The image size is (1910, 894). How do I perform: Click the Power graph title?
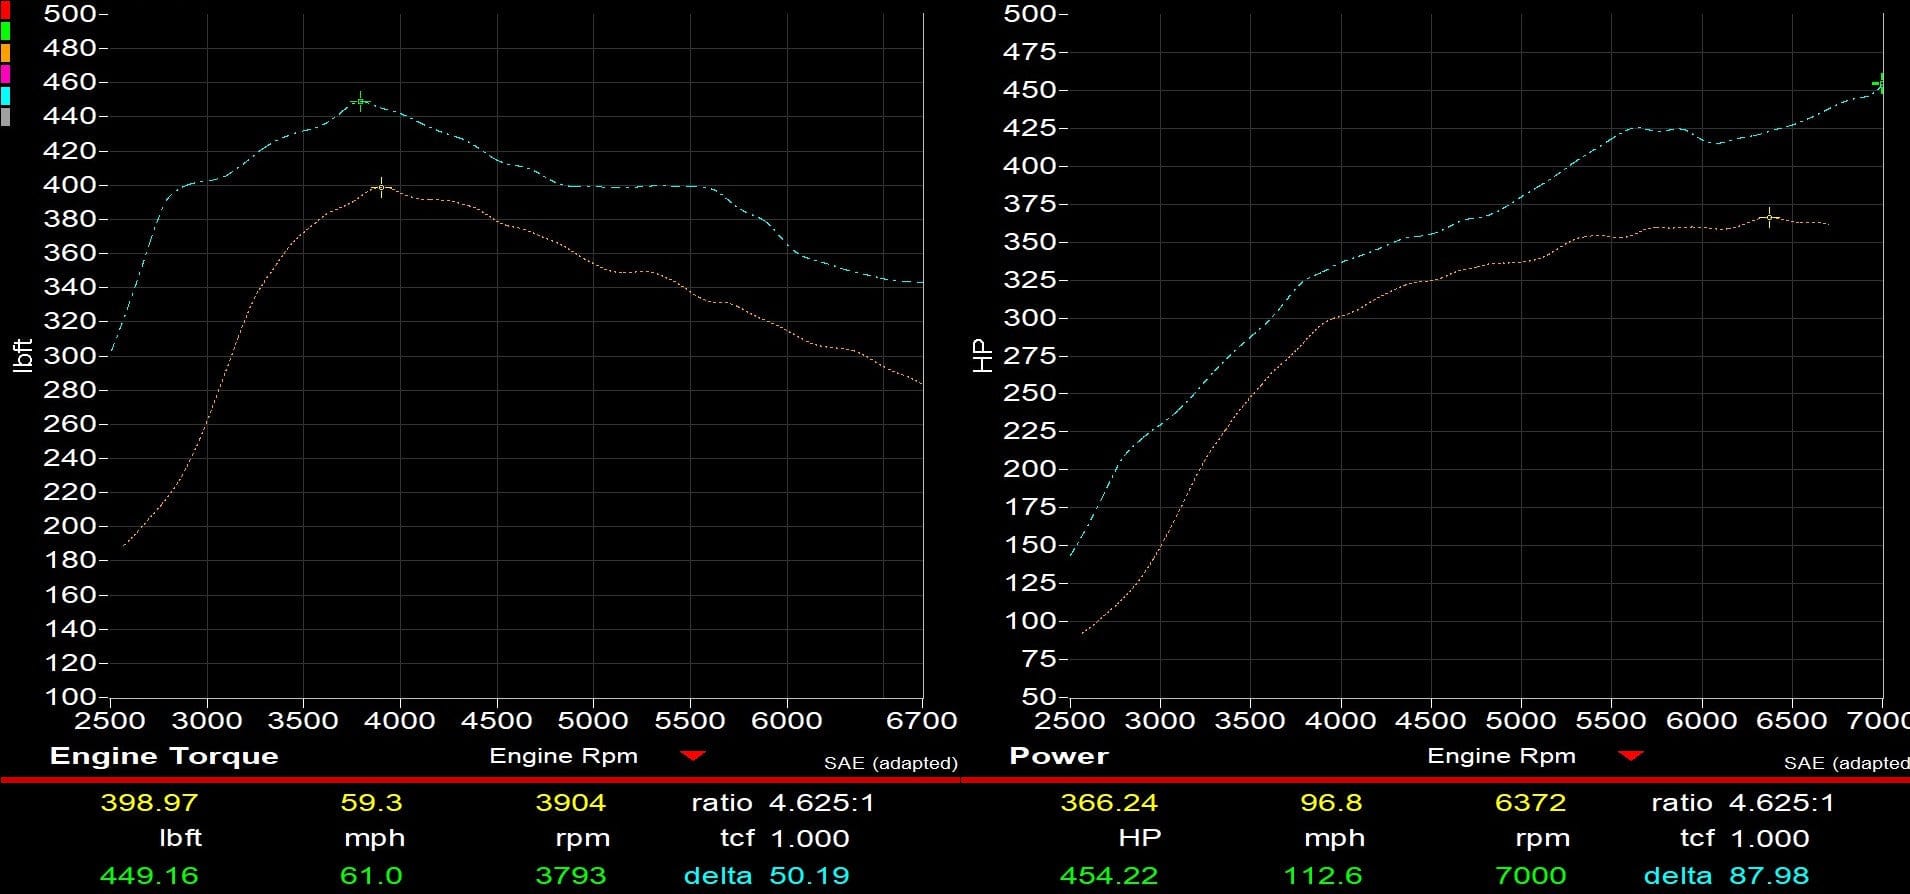(x=1059, y=756)
